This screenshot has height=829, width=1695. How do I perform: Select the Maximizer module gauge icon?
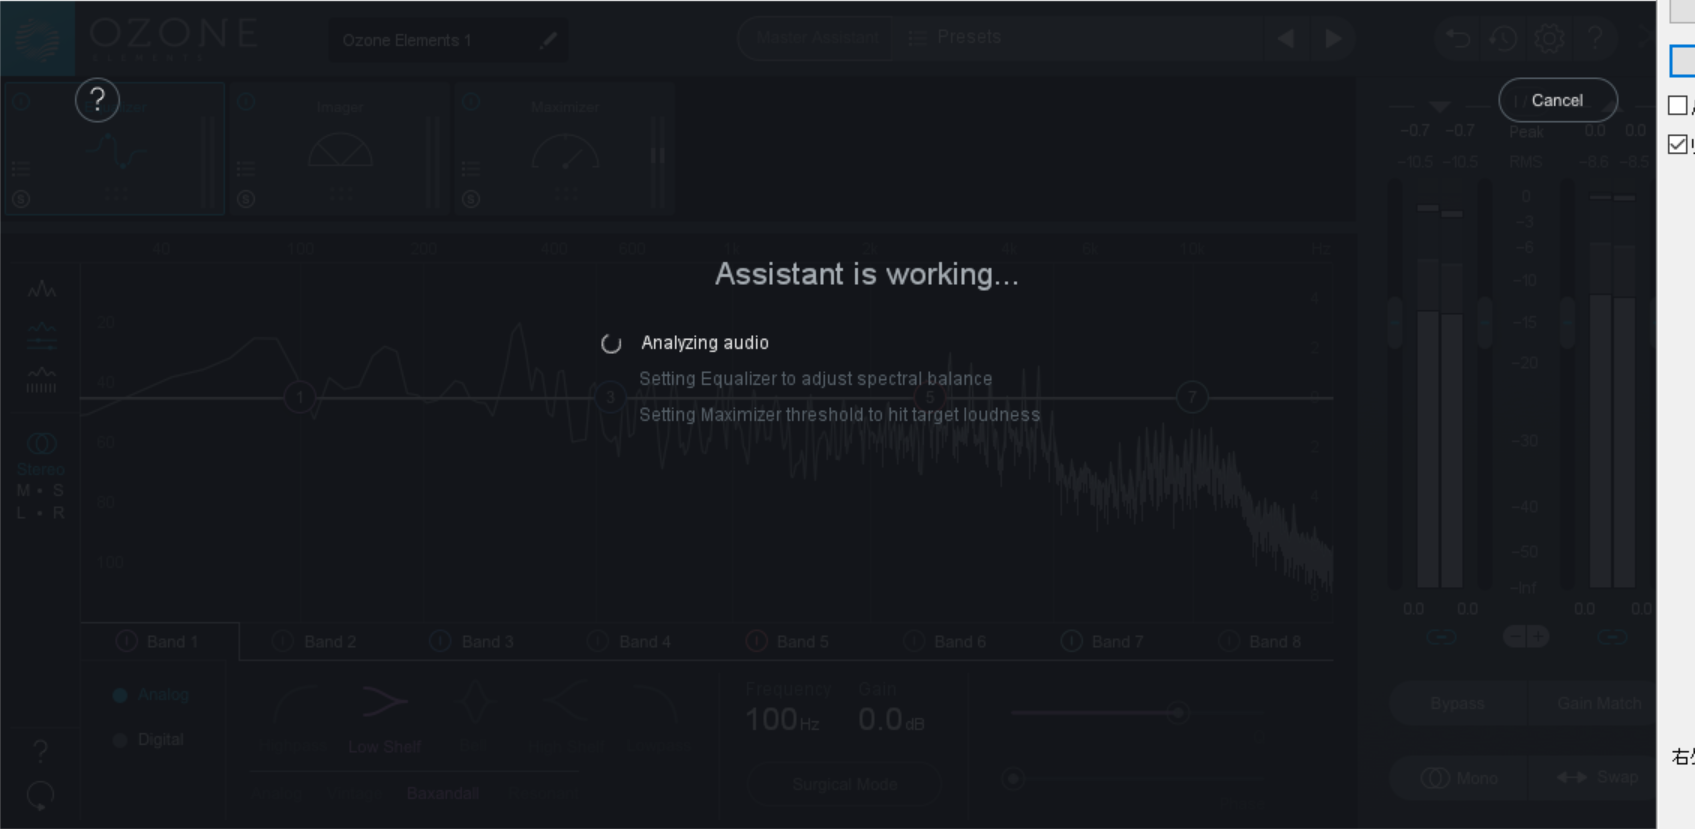565,150
